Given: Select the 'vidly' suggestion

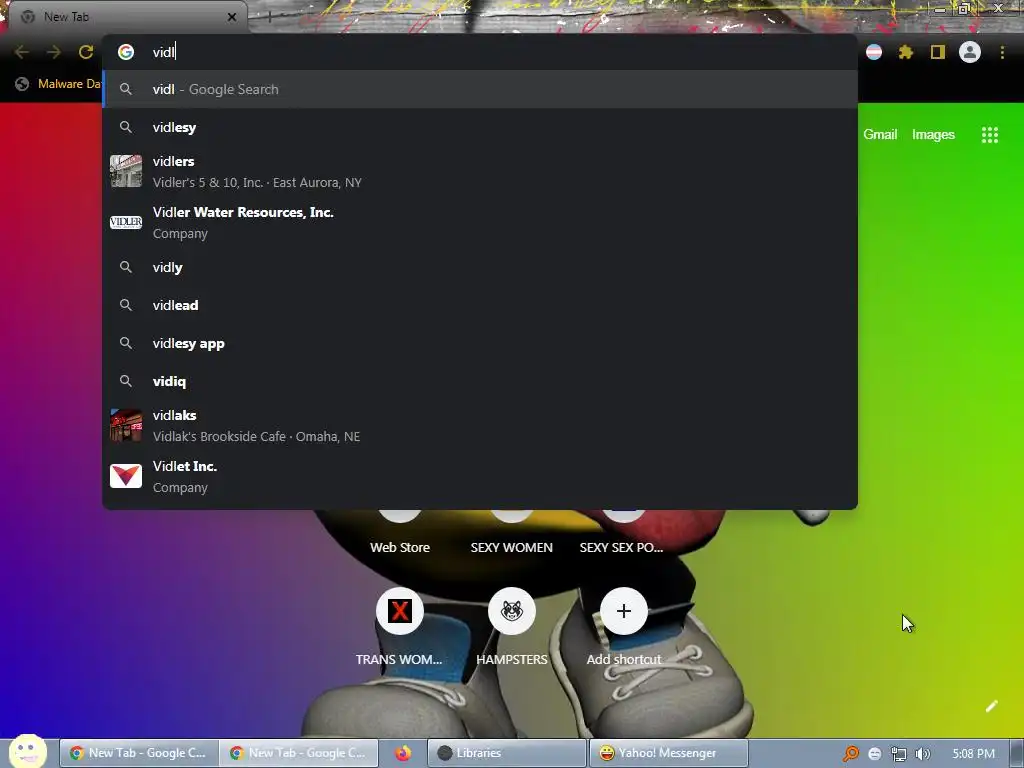Looking at the screenshot, I should [480, 267].
